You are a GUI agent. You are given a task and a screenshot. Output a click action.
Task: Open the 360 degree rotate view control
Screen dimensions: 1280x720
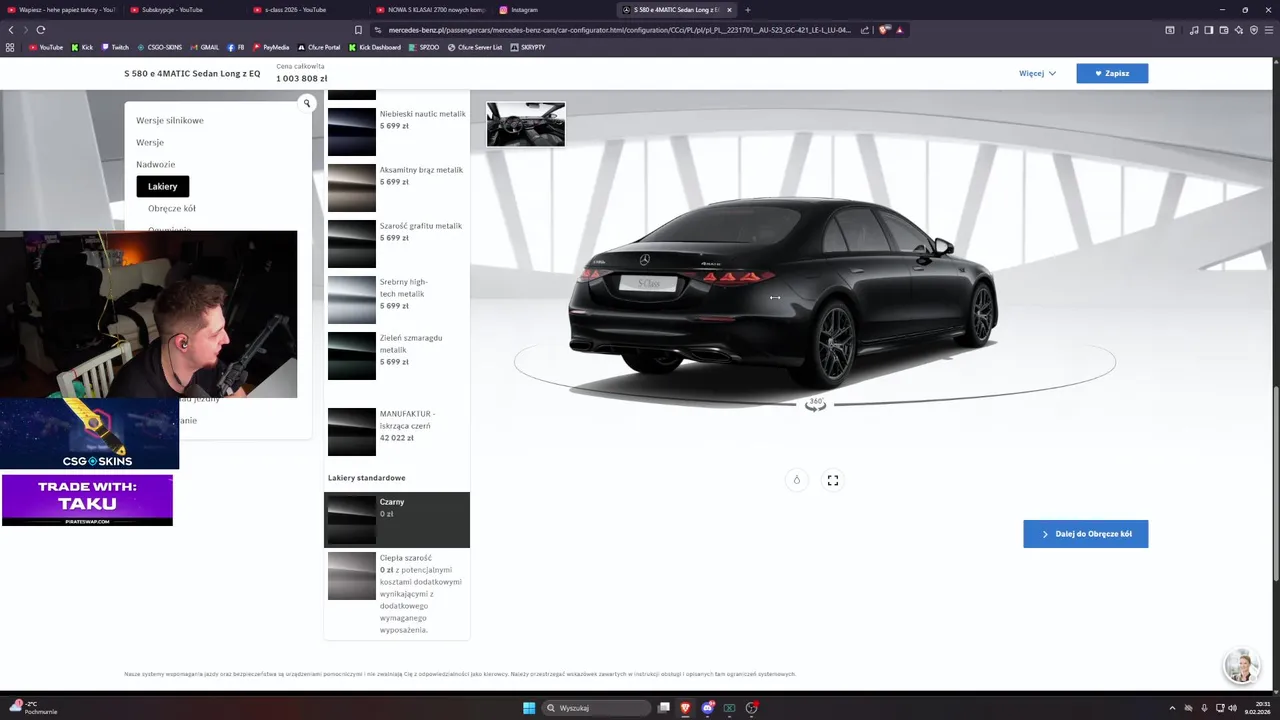coord(816,403)
